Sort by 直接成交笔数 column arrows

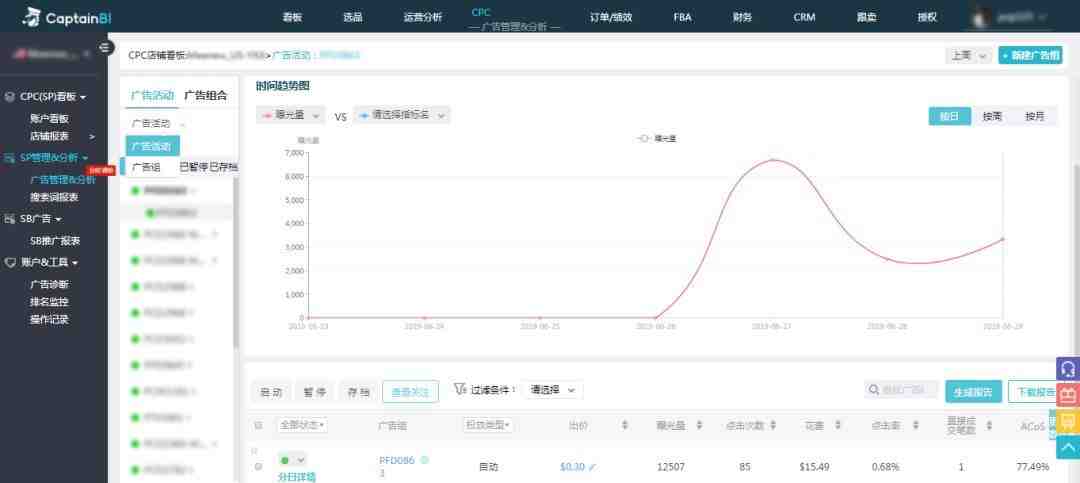tap(989, 426)
